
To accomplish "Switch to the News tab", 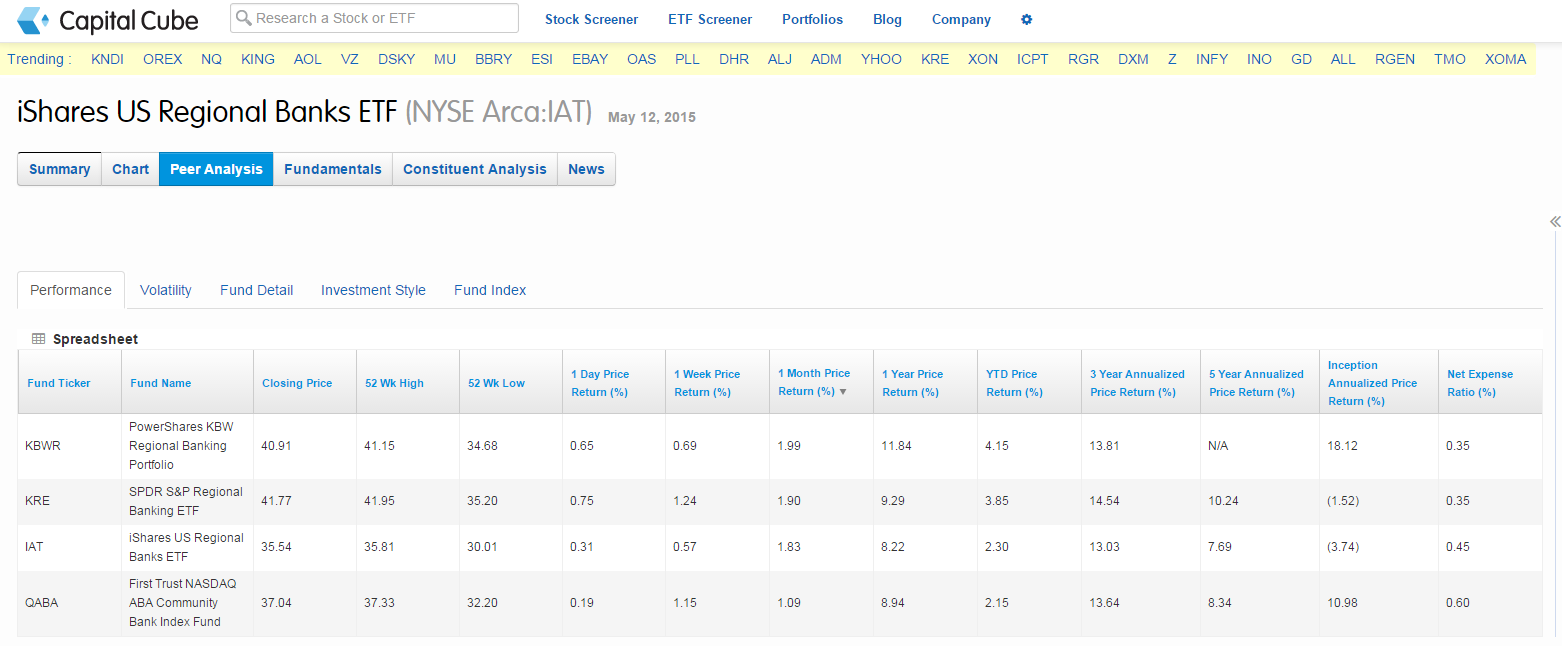I will tap(586, 169).
